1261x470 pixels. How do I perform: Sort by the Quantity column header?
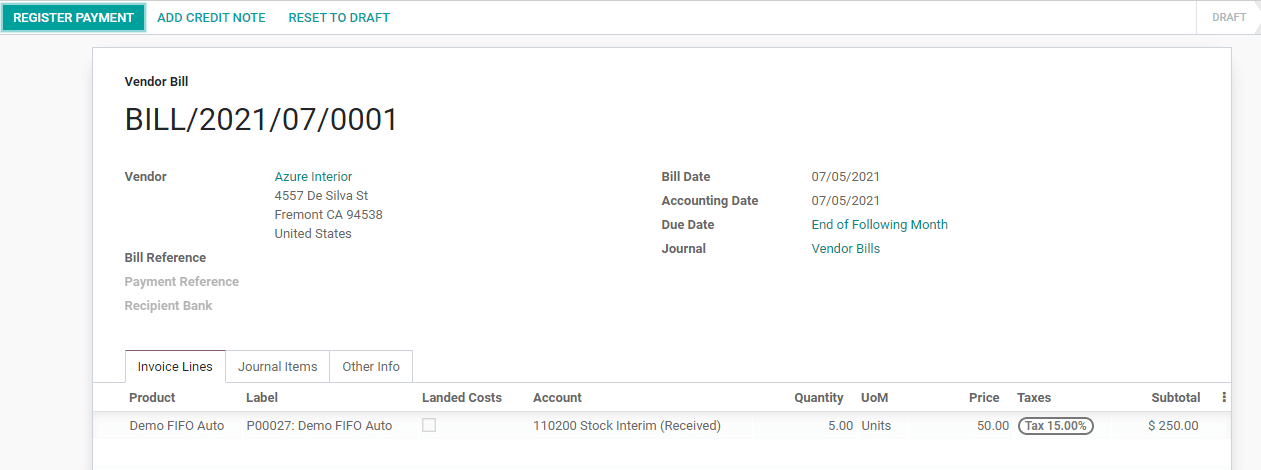[x=818, y=398]
